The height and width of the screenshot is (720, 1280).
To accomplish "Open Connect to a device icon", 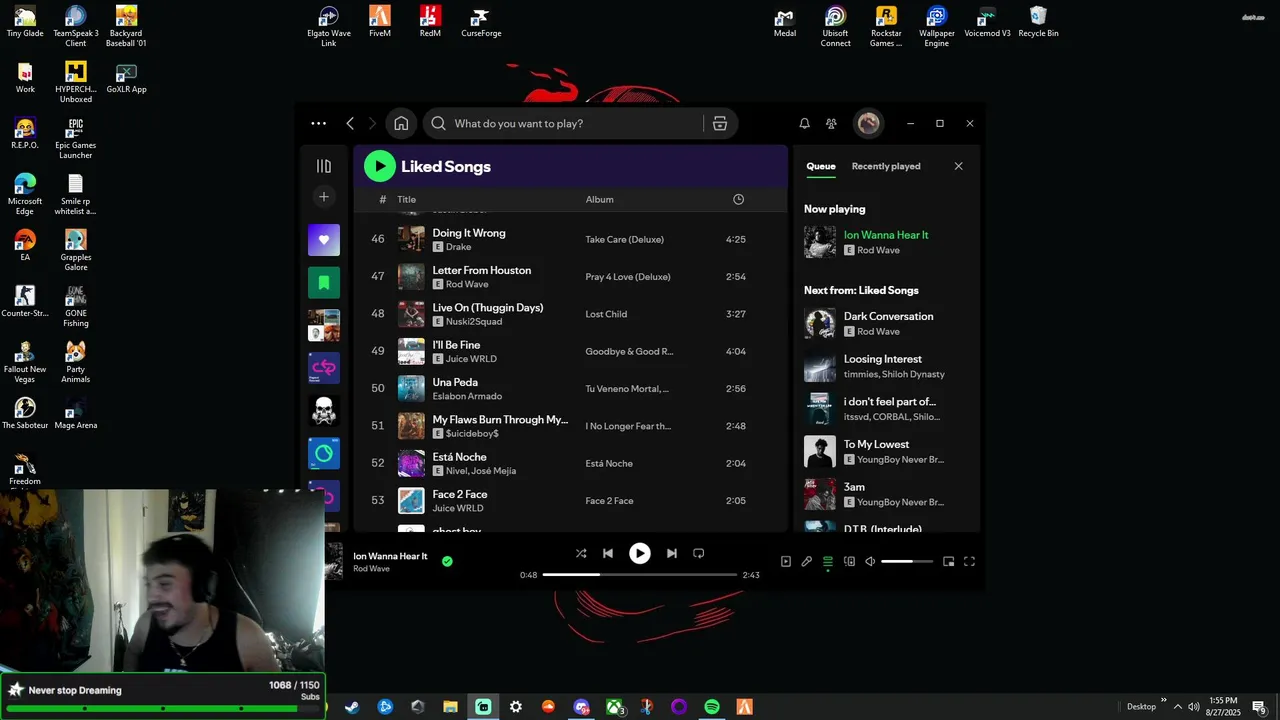I will pyautogui.click(x=849, y=562).
